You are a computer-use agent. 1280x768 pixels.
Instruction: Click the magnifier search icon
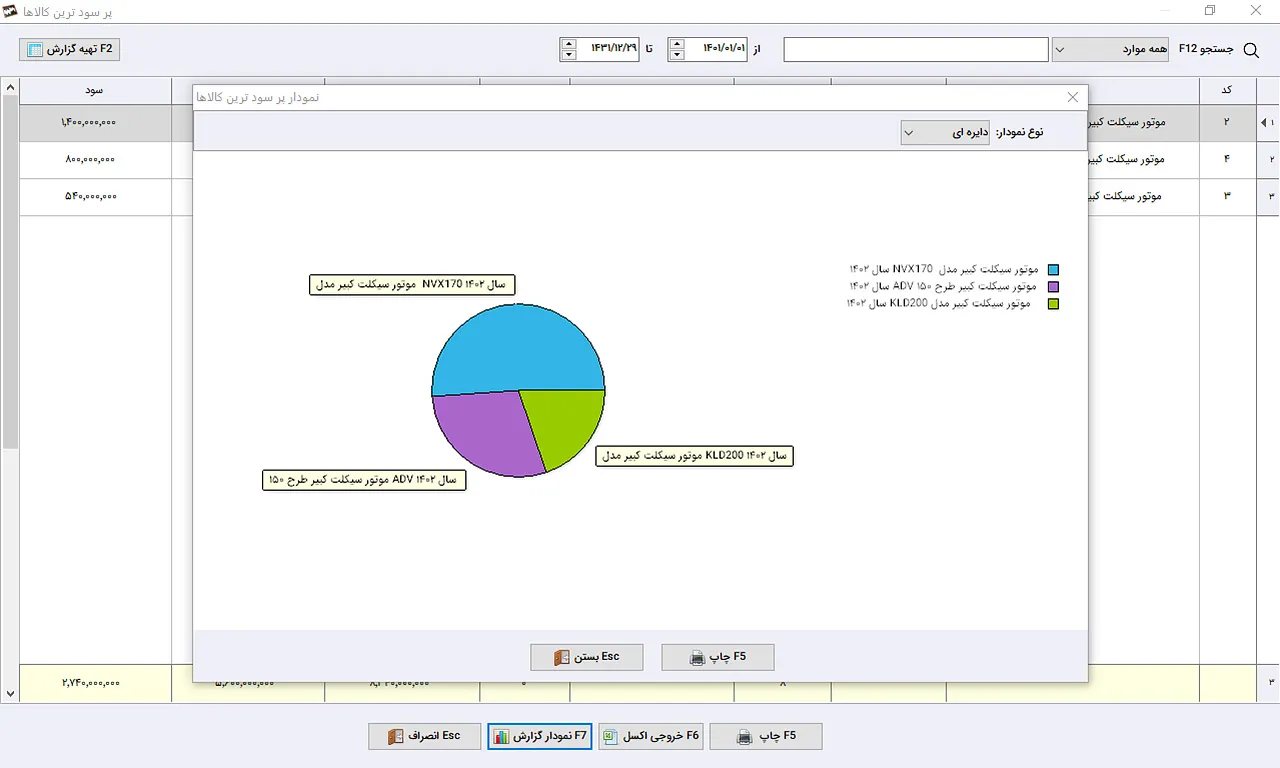(1250, 50)
